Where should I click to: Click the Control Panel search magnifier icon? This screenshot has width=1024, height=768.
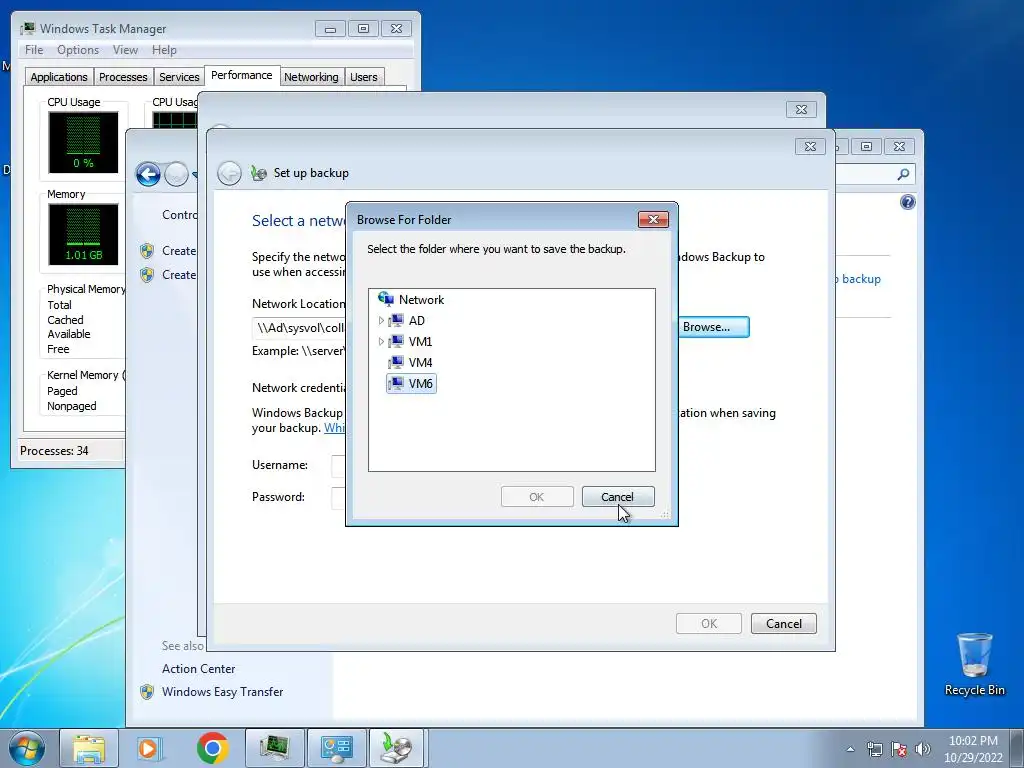(x=903, y=174)
